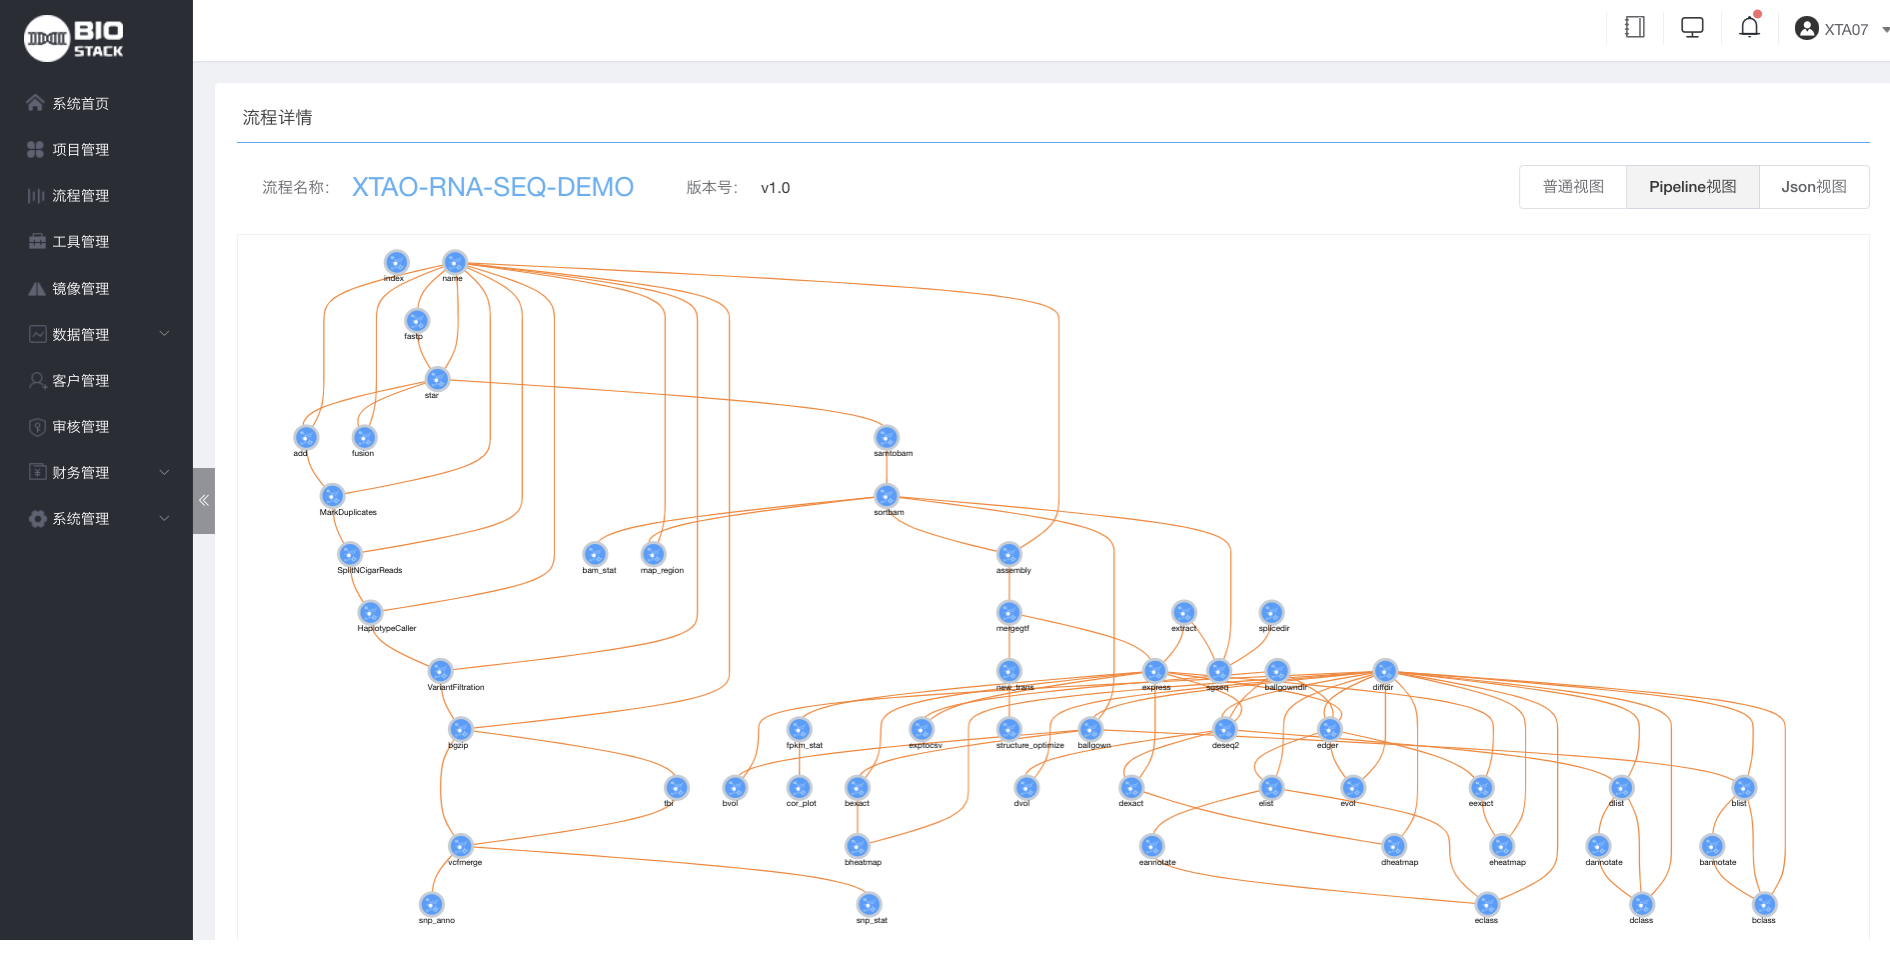Switch to the Json视图 tab

pyautogui.click(x=1813, y=187)
